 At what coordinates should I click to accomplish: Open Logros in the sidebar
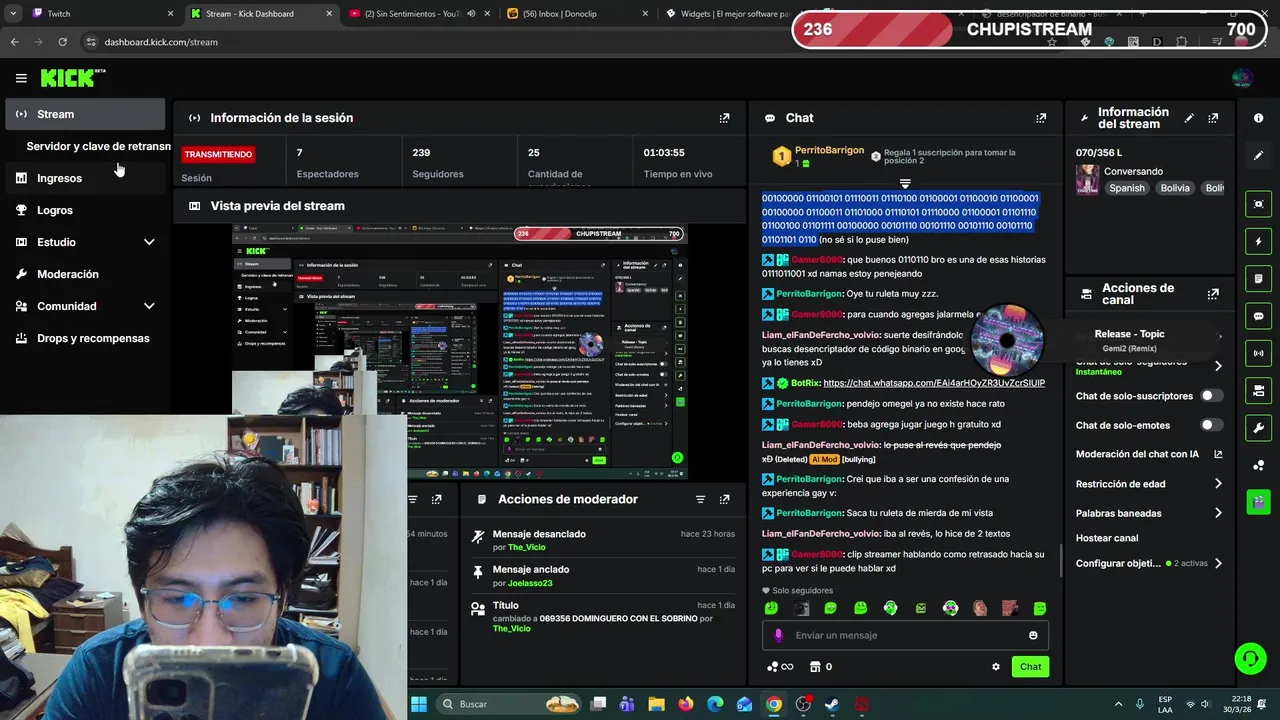85,210
